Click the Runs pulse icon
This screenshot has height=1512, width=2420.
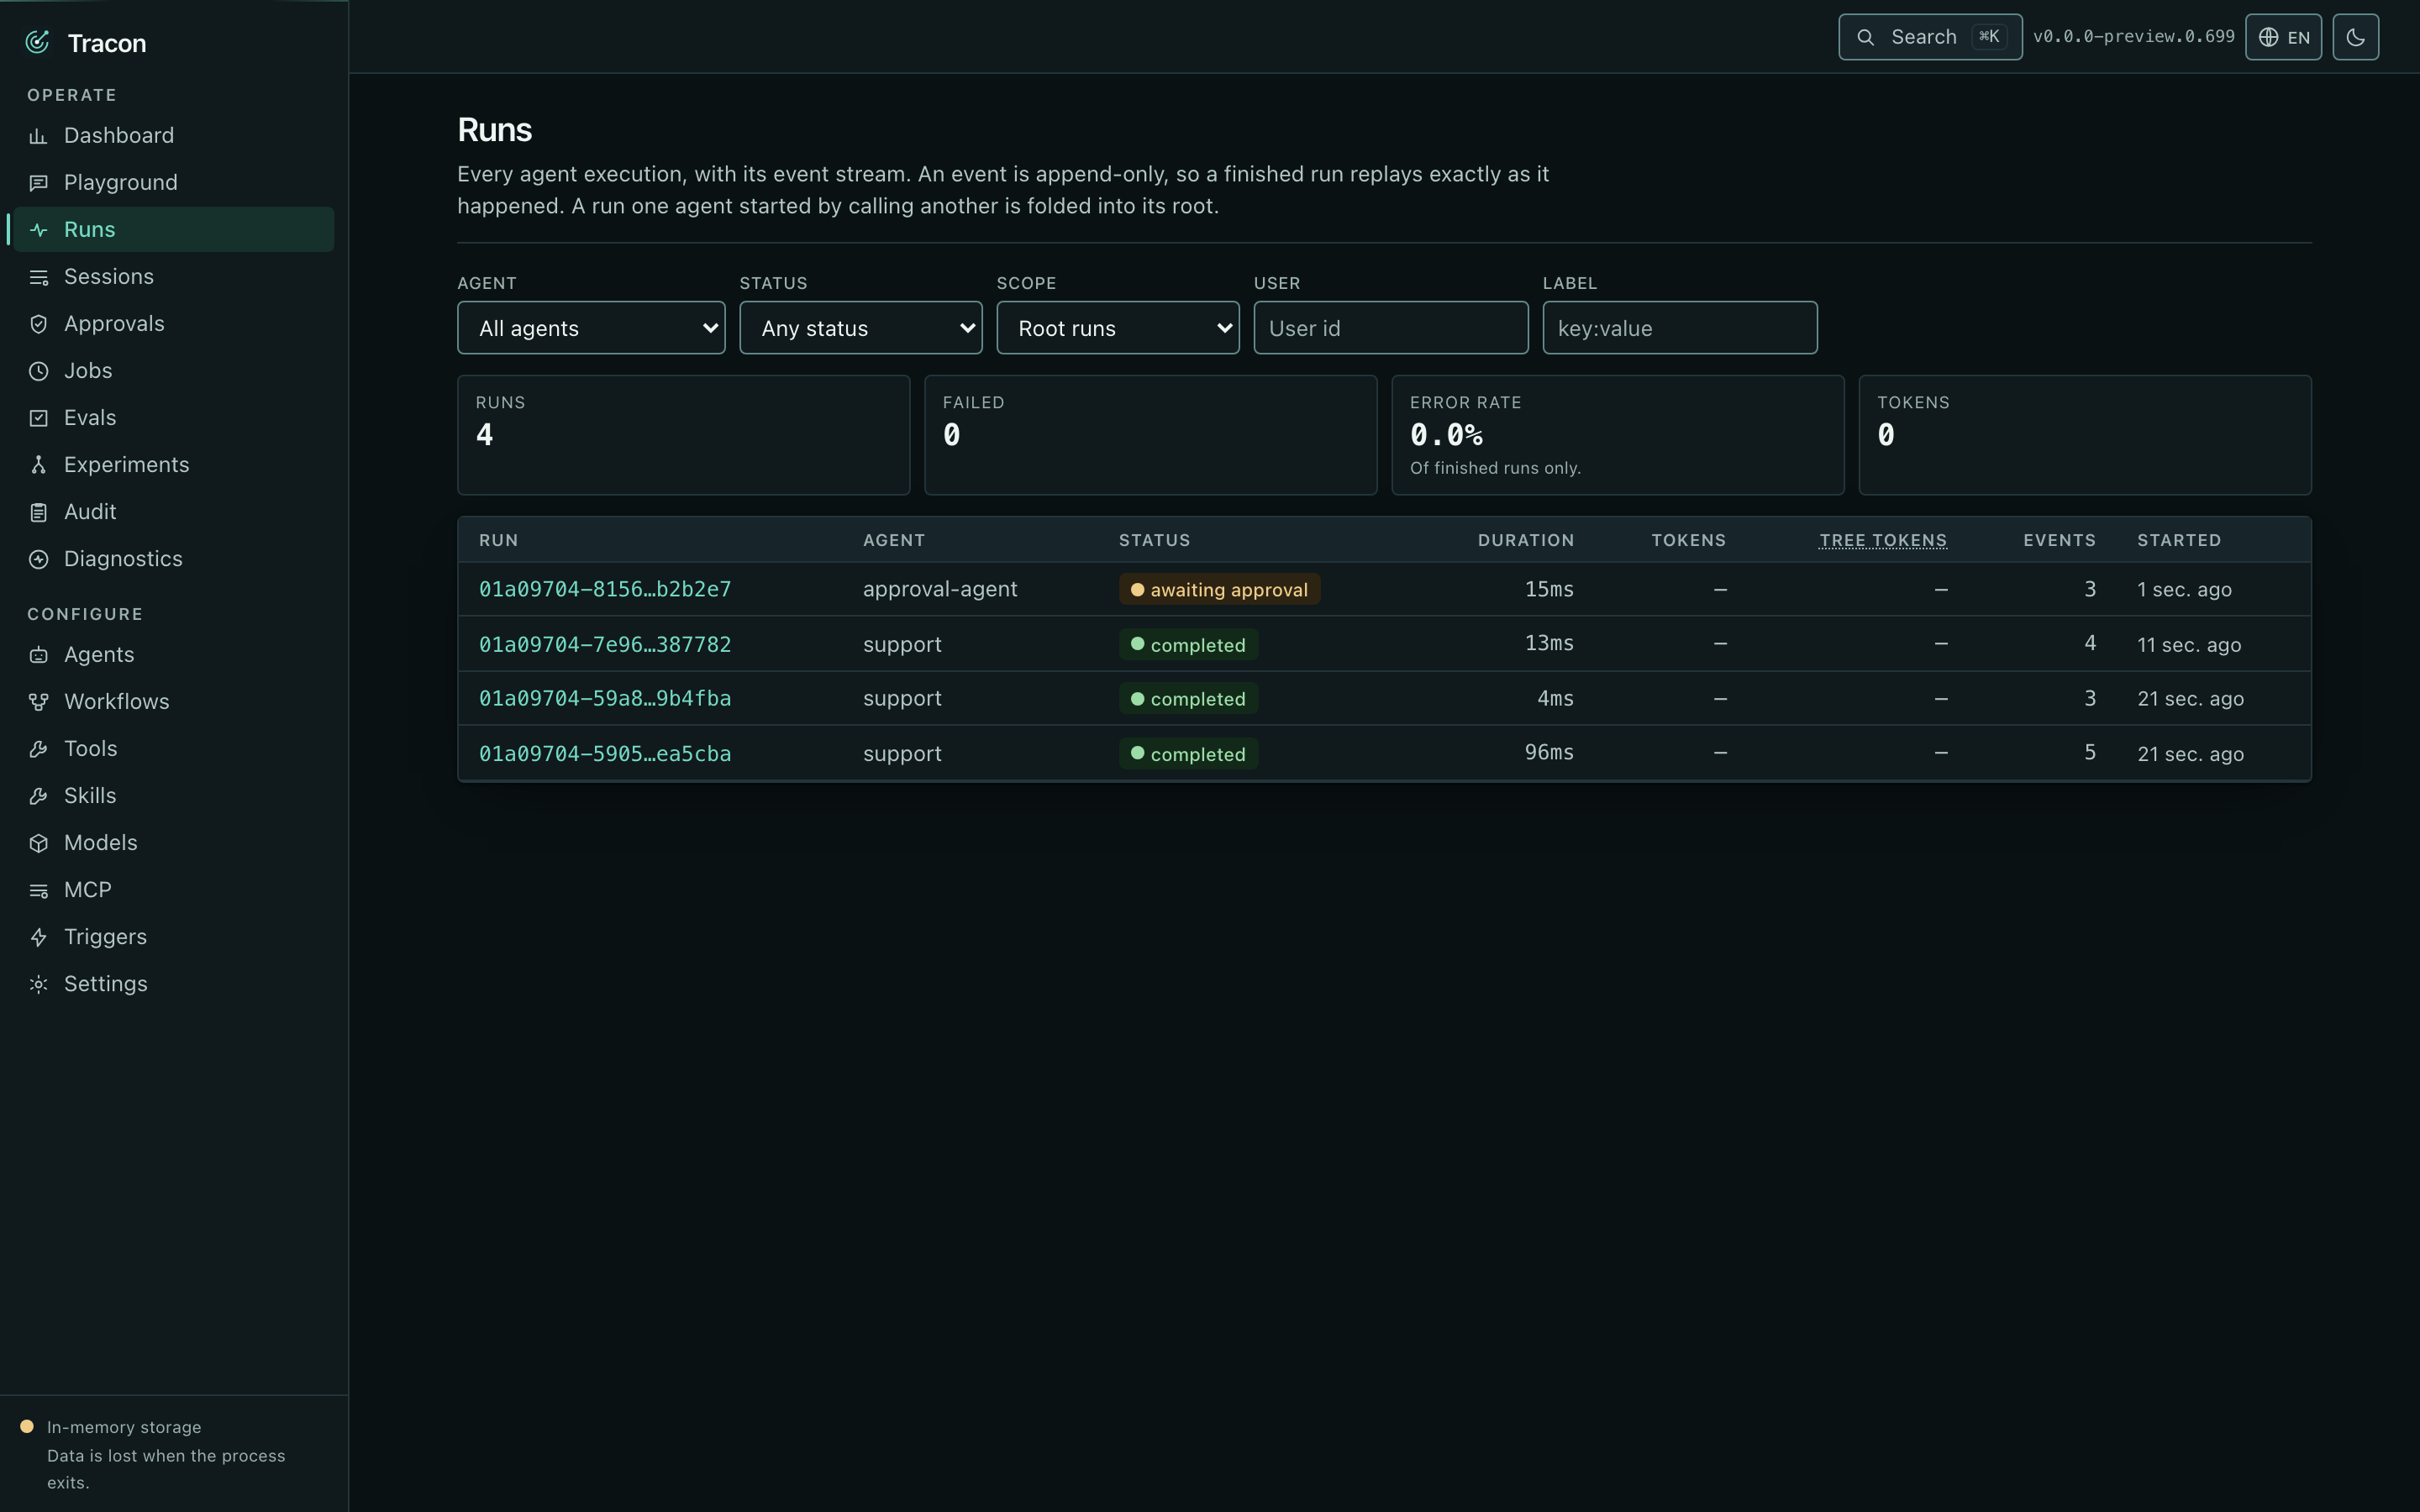[x=38, y=230]
